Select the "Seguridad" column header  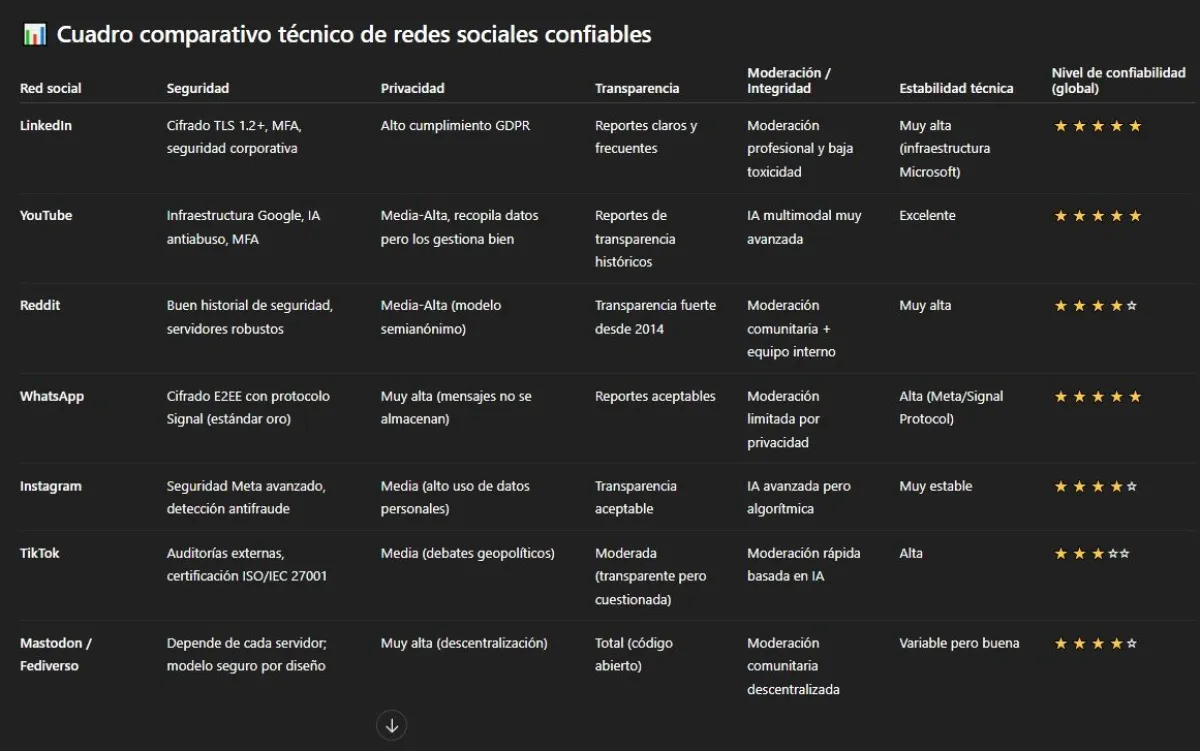point(198,88)
